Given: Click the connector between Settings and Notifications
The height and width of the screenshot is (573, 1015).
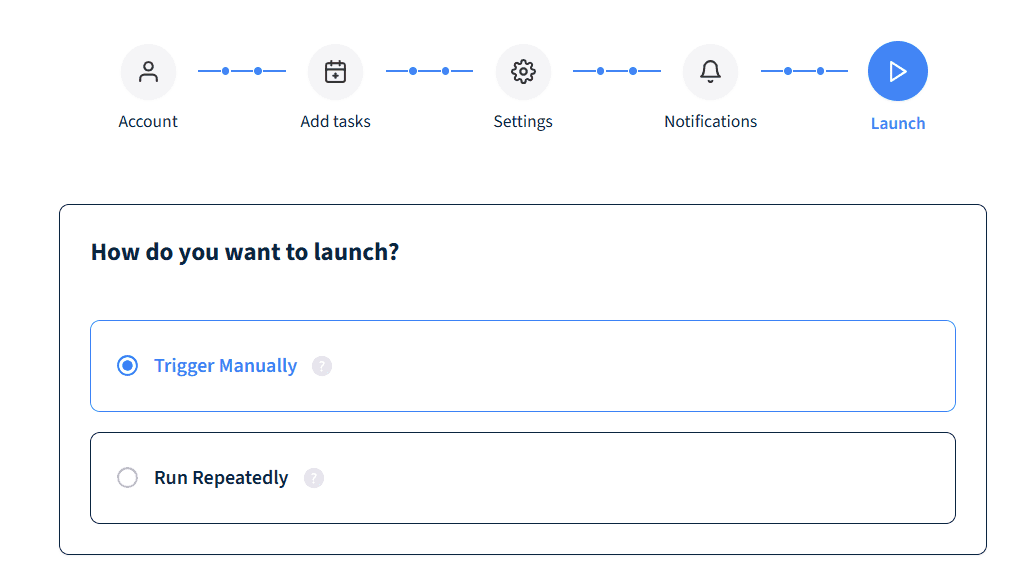Looking at the screenshot, I should point(616,71).
